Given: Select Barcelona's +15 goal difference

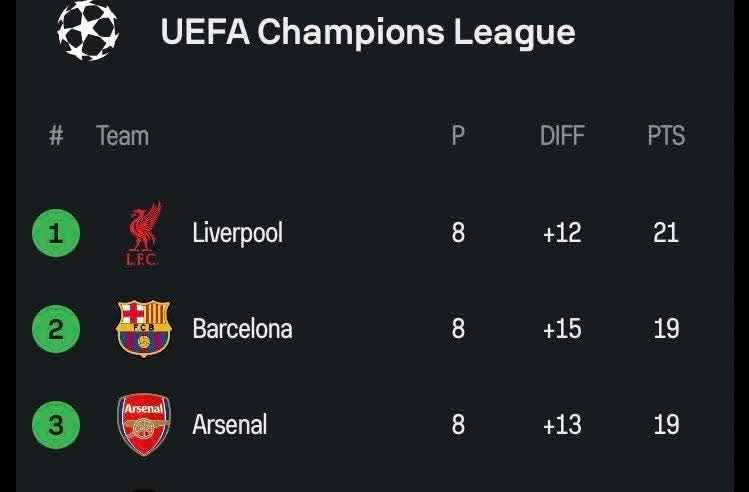Looking at the screenshot, I should pyautogui.click(x=562, y=329).
